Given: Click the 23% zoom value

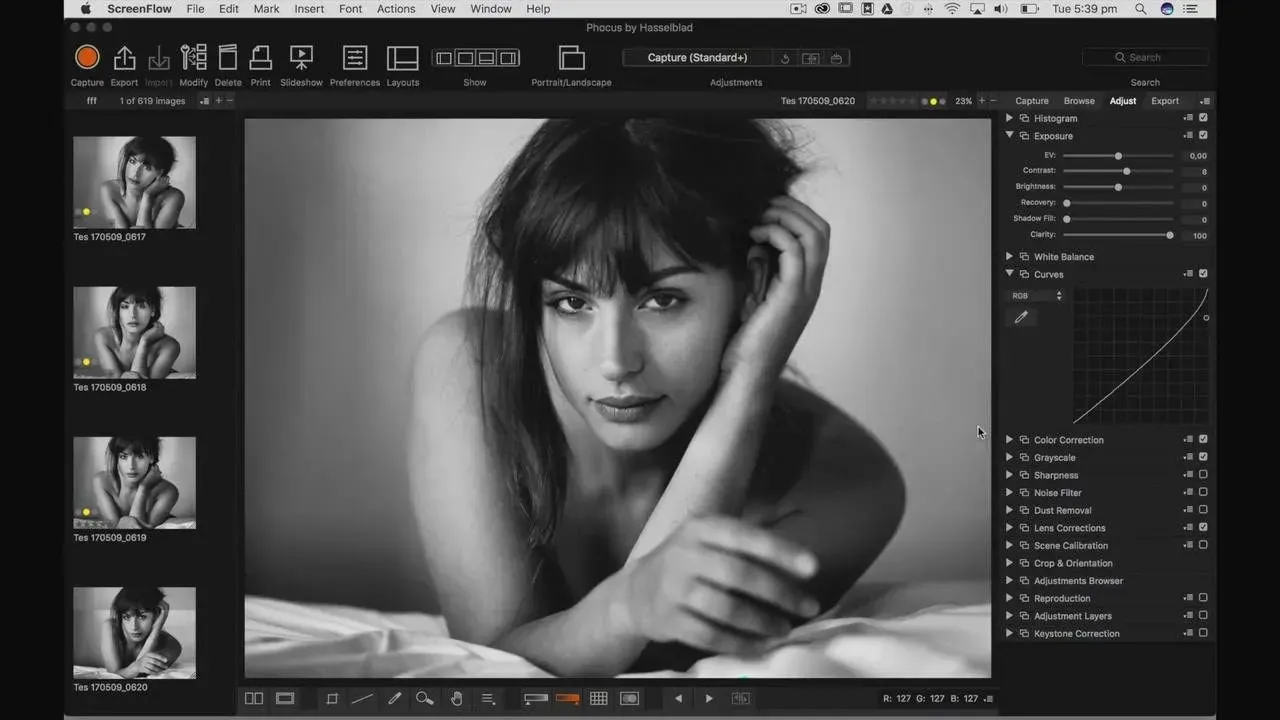Looking at the screenshot, I should pos(963,101).
